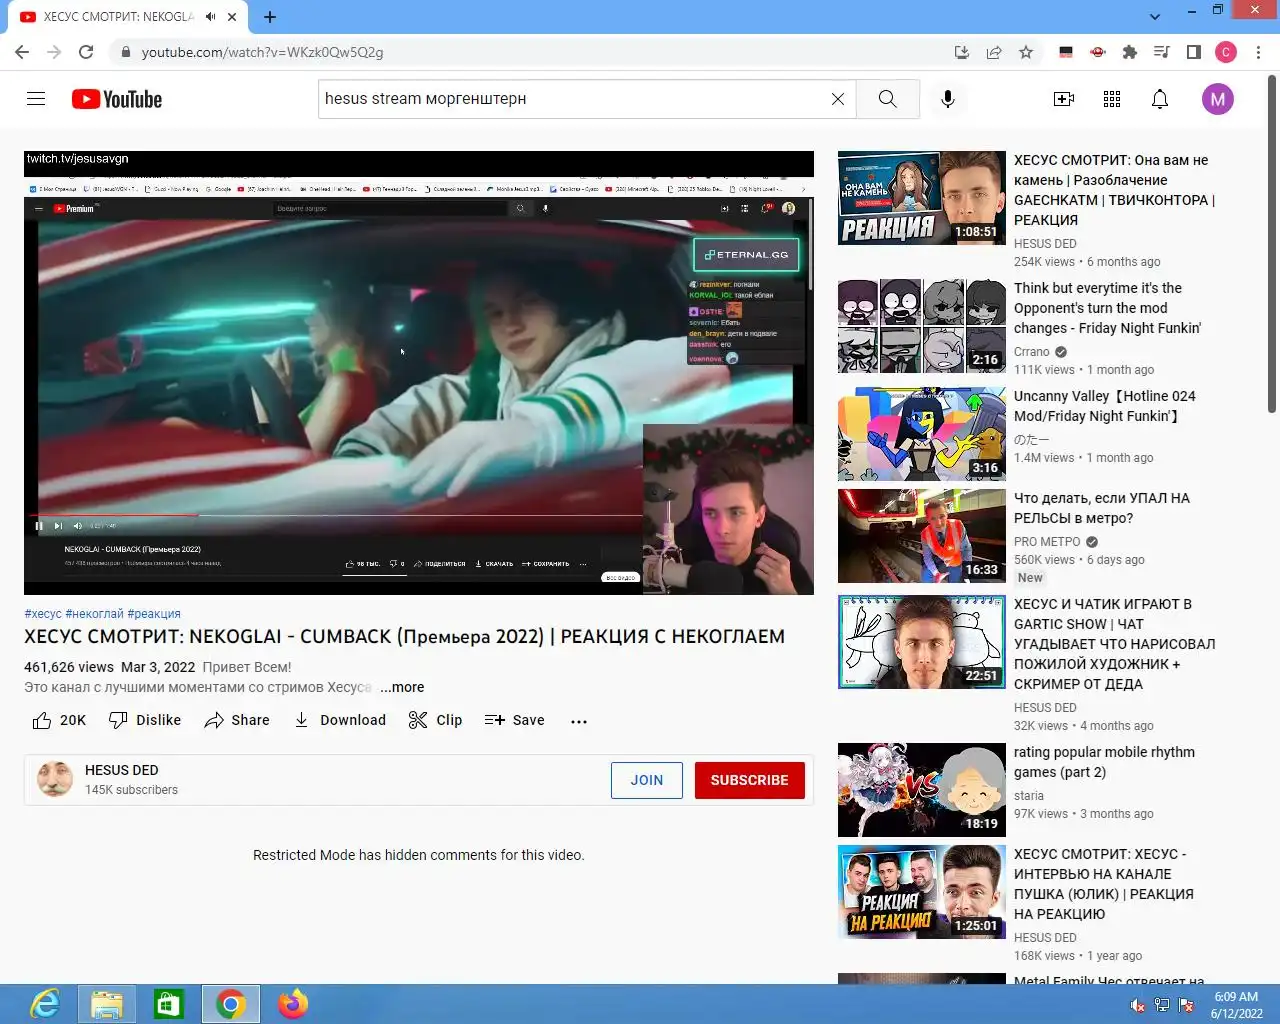Install app icon in address bar
The height and width of the screenshot is (1024, 1280).
(962, 52)
